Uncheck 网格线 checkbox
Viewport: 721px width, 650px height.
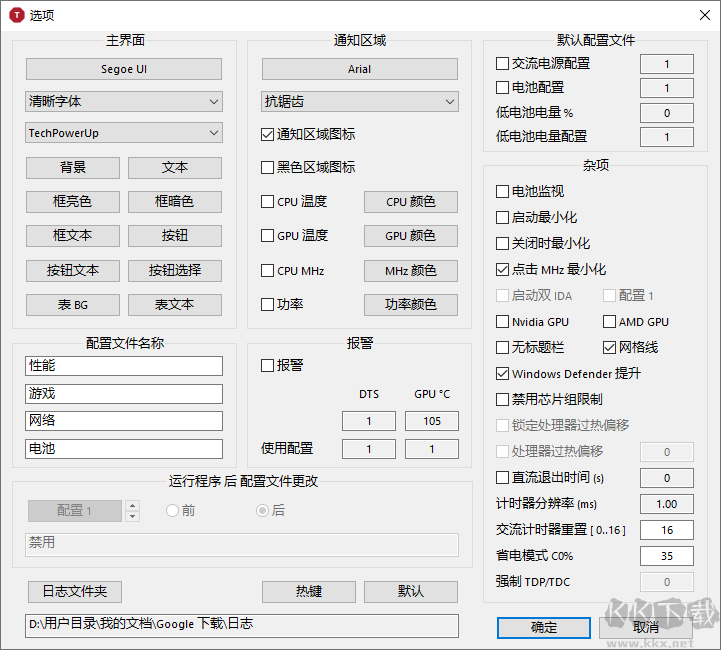[x=609, y=348]
